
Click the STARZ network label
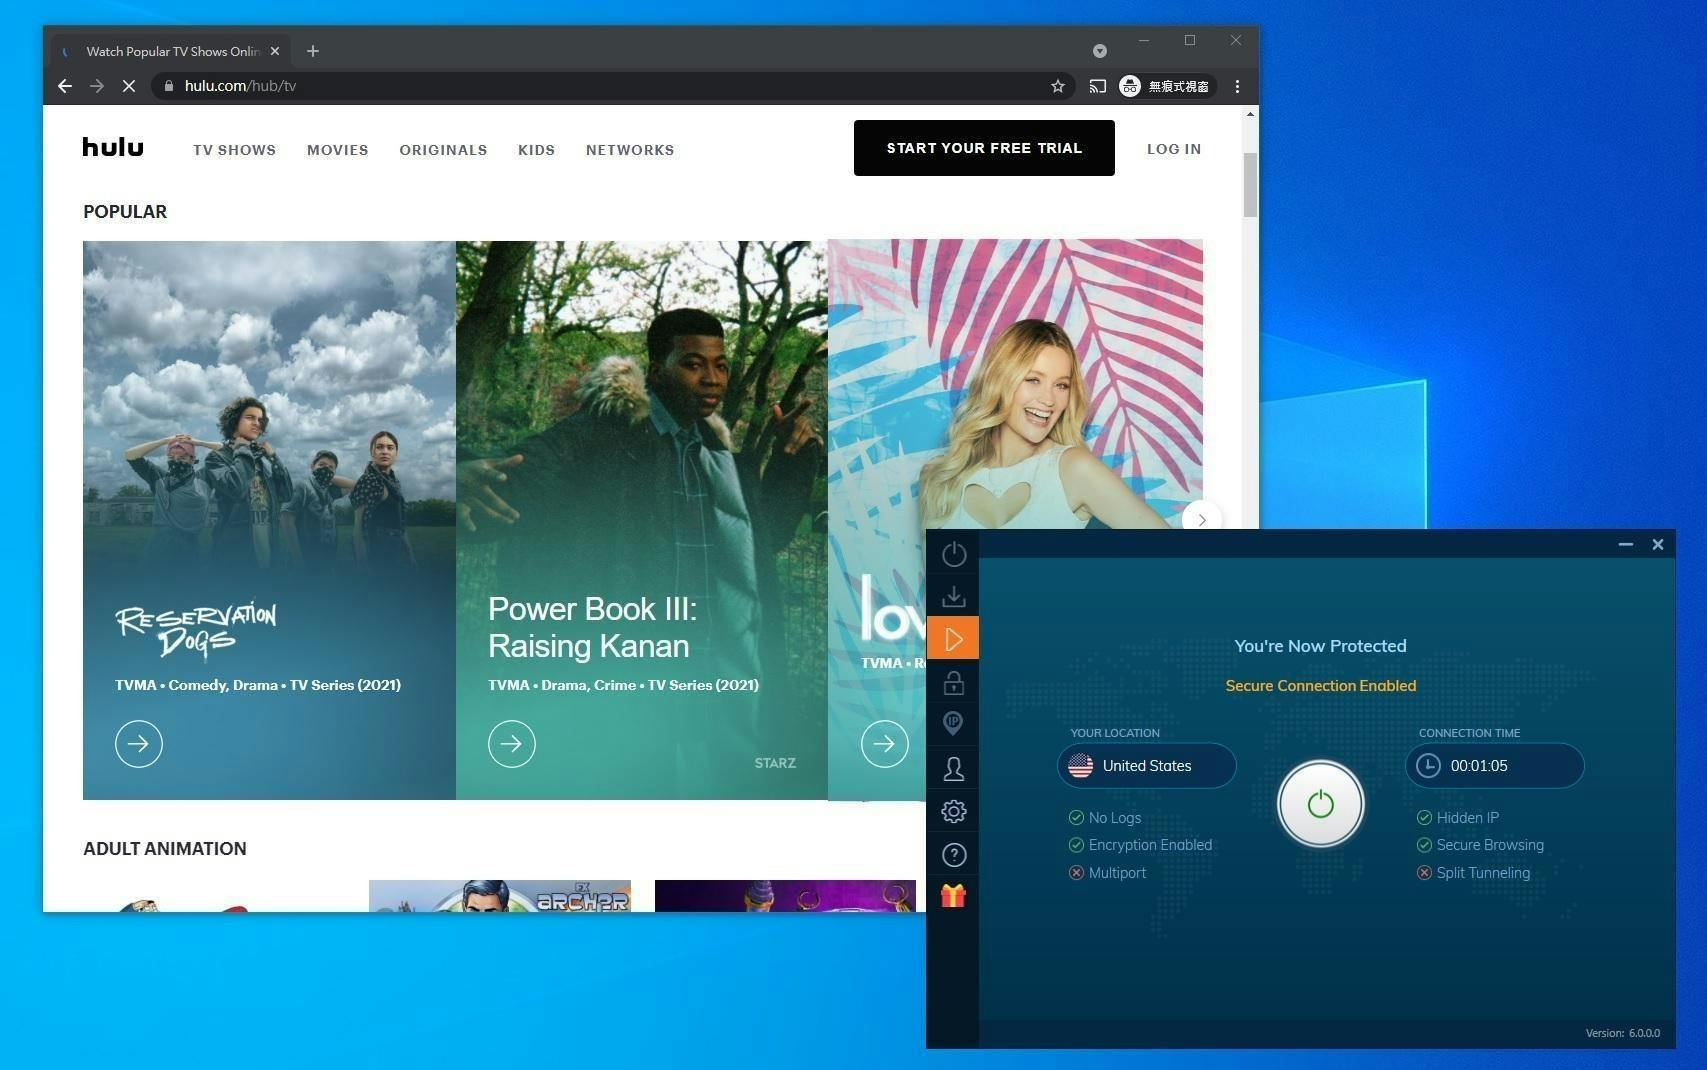point(775,763)
